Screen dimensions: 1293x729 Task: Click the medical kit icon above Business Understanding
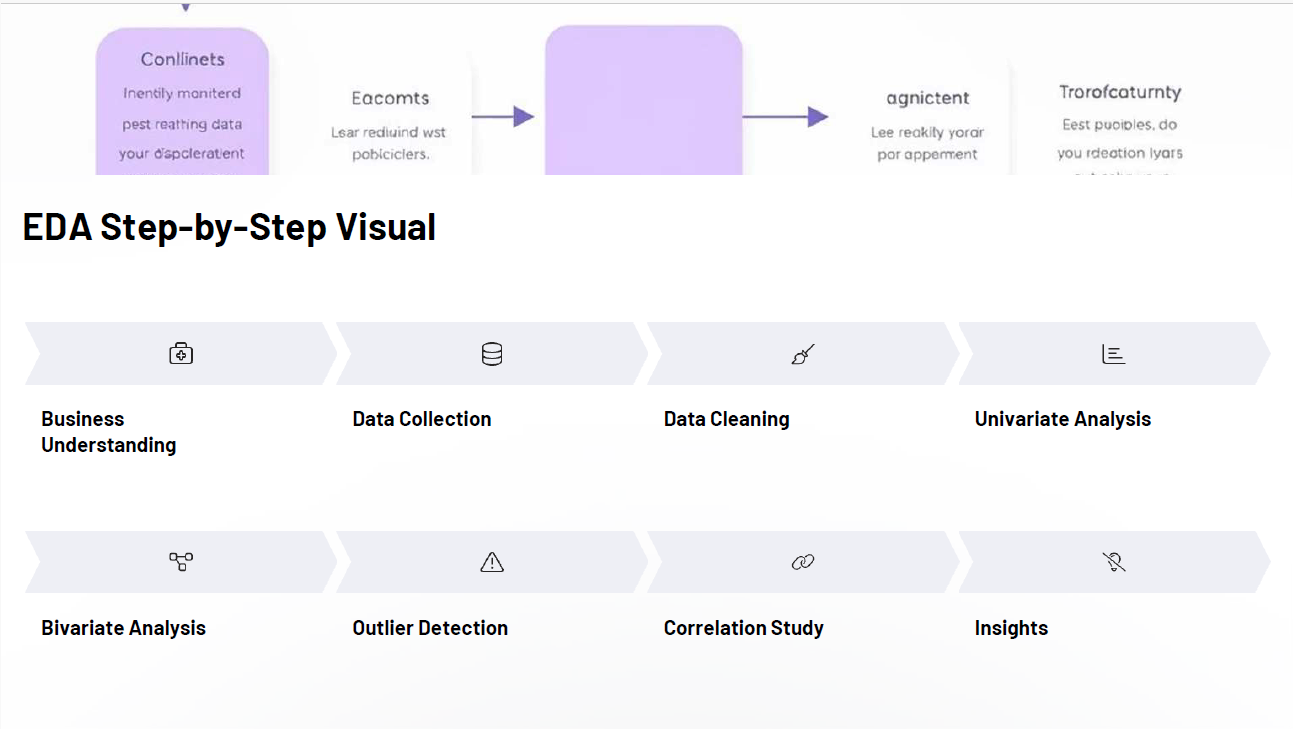click(x=181, y=354)
